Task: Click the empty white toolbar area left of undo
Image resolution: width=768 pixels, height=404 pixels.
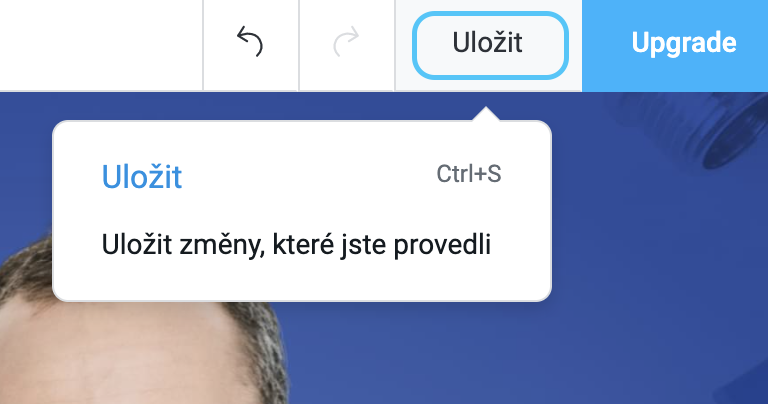Action: [x=101, y=46]
